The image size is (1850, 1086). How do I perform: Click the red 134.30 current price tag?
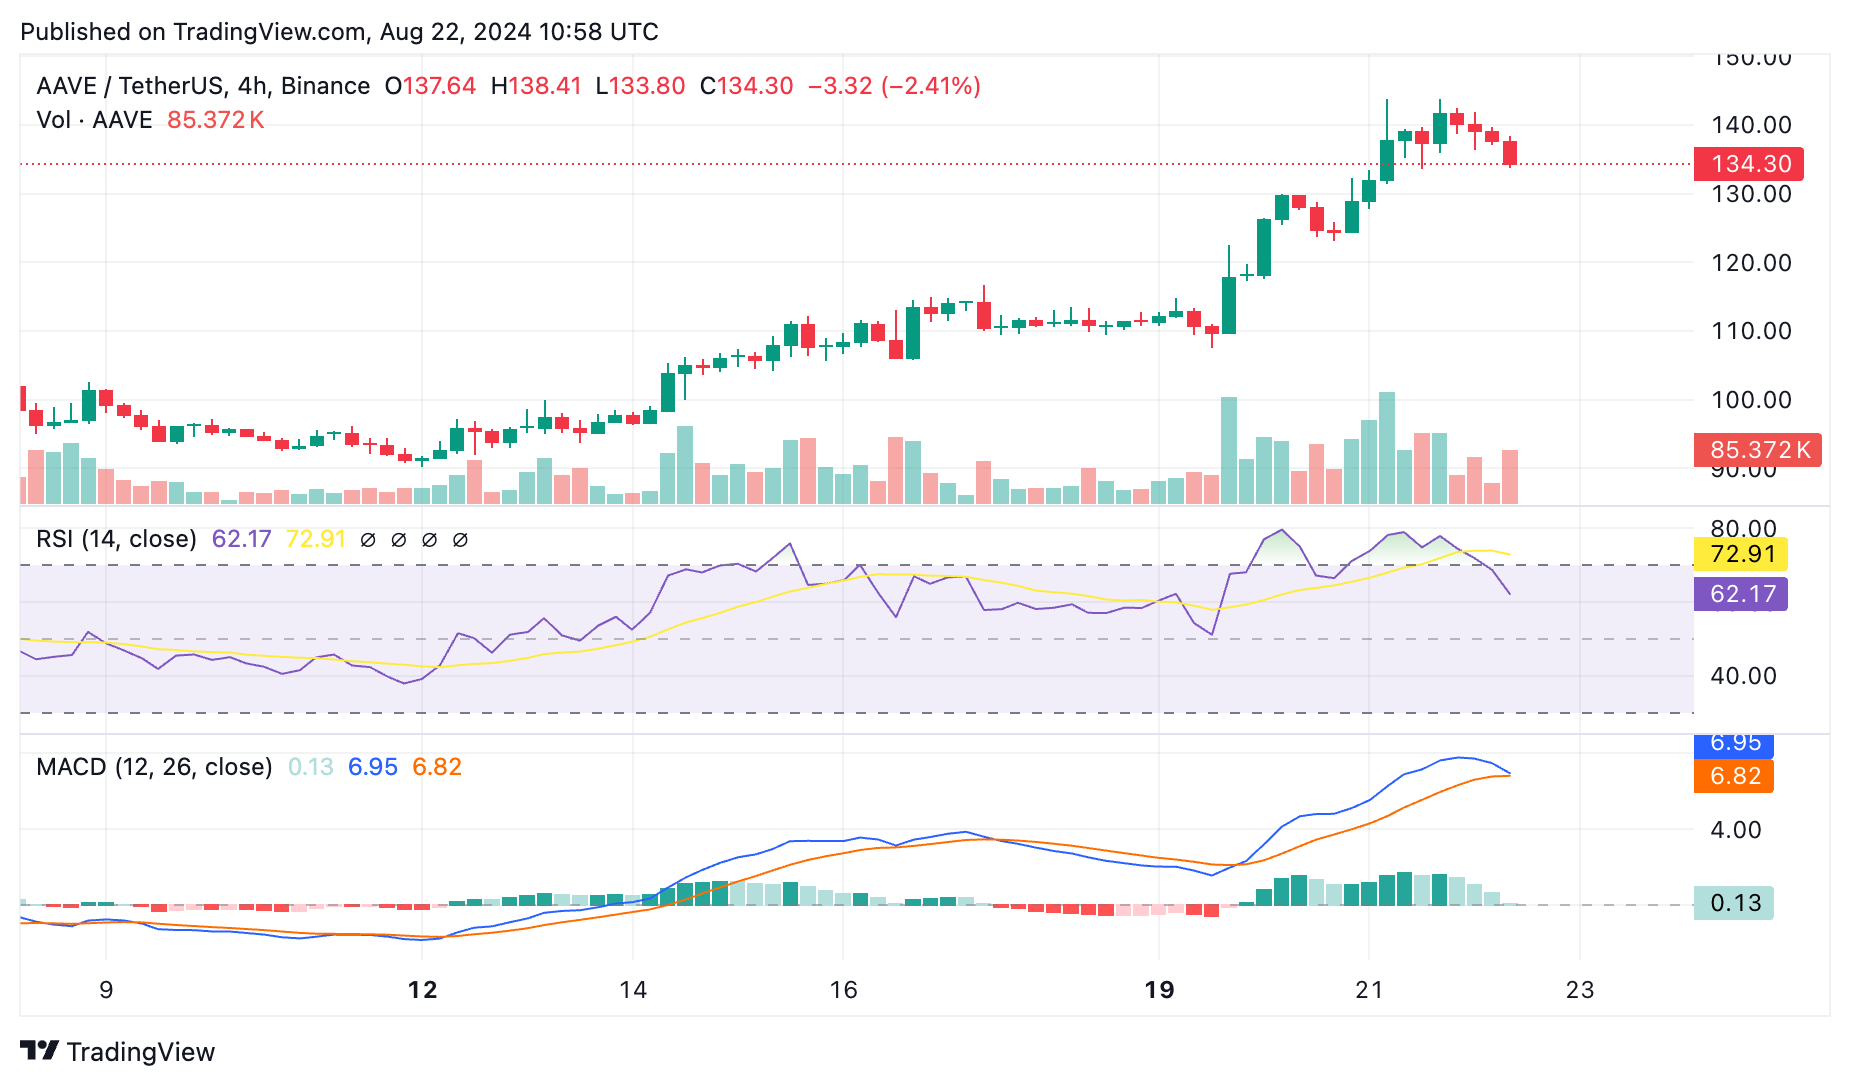point(1749,164)
